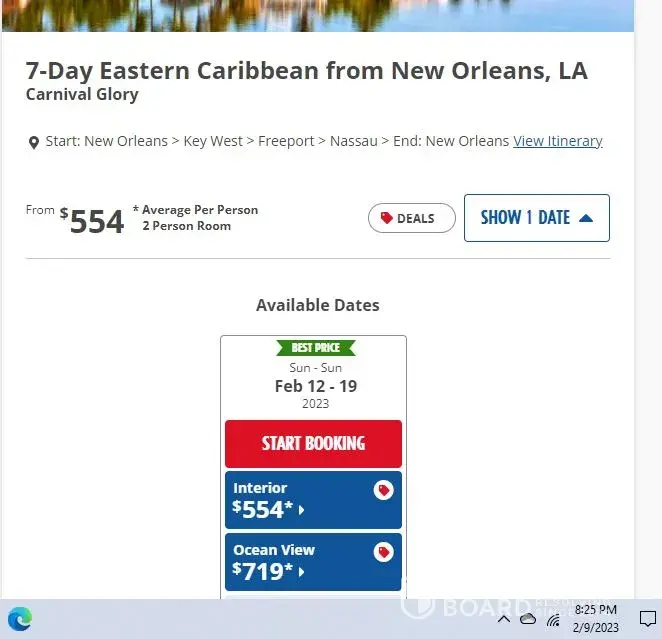Click the location pin icon beside the route
The image size is (662, 639).
33,142
